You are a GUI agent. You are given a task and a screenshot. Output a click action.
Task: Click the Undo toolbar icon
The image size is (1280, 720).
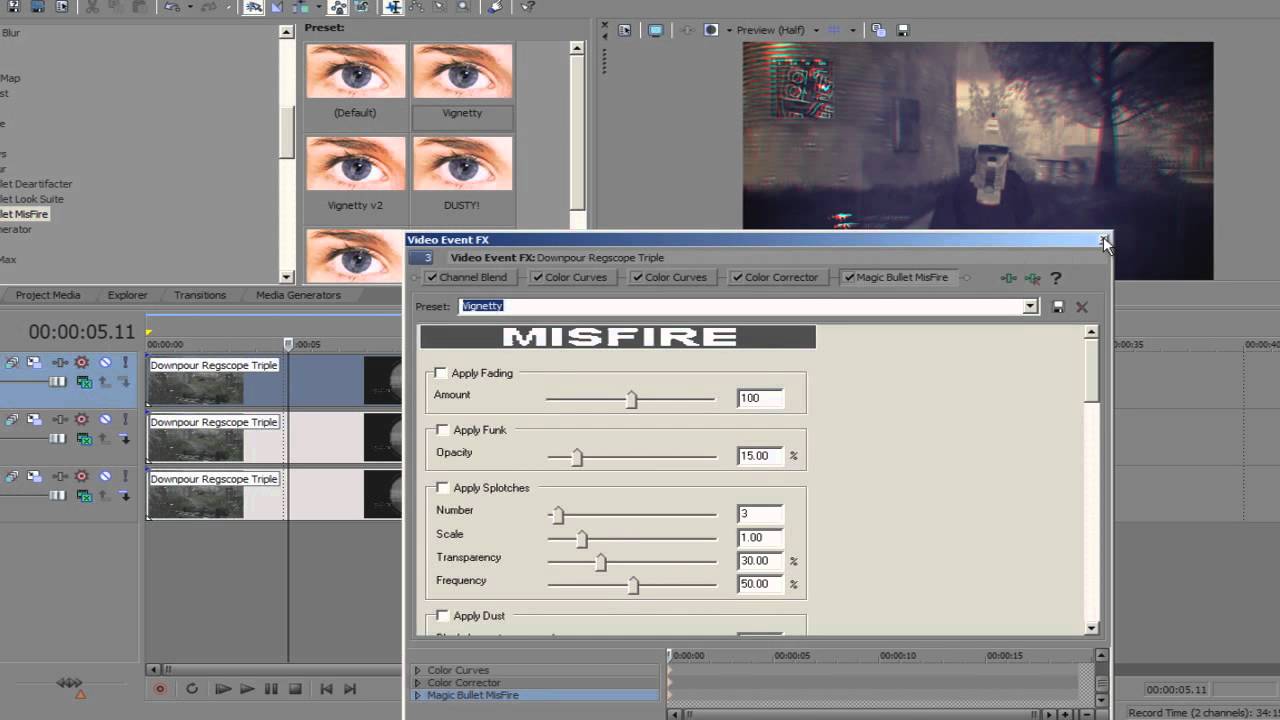tap(172, 7)
